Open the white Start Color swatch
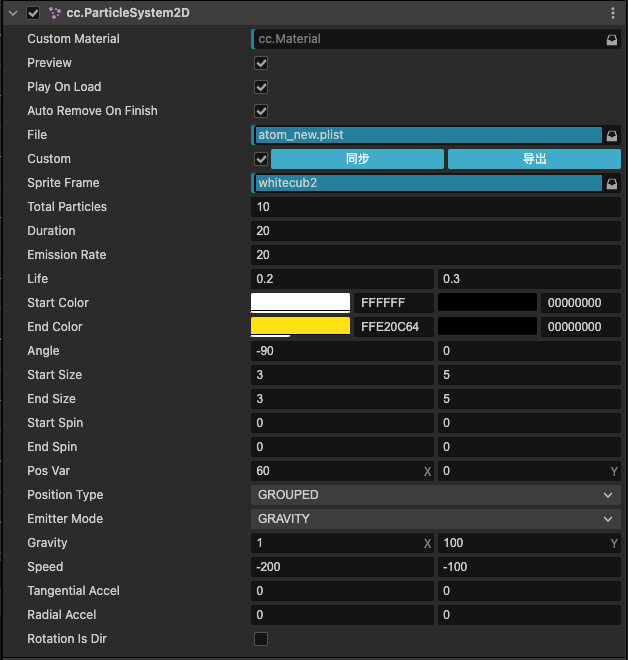The image size is (628, 660). (300, 303)
